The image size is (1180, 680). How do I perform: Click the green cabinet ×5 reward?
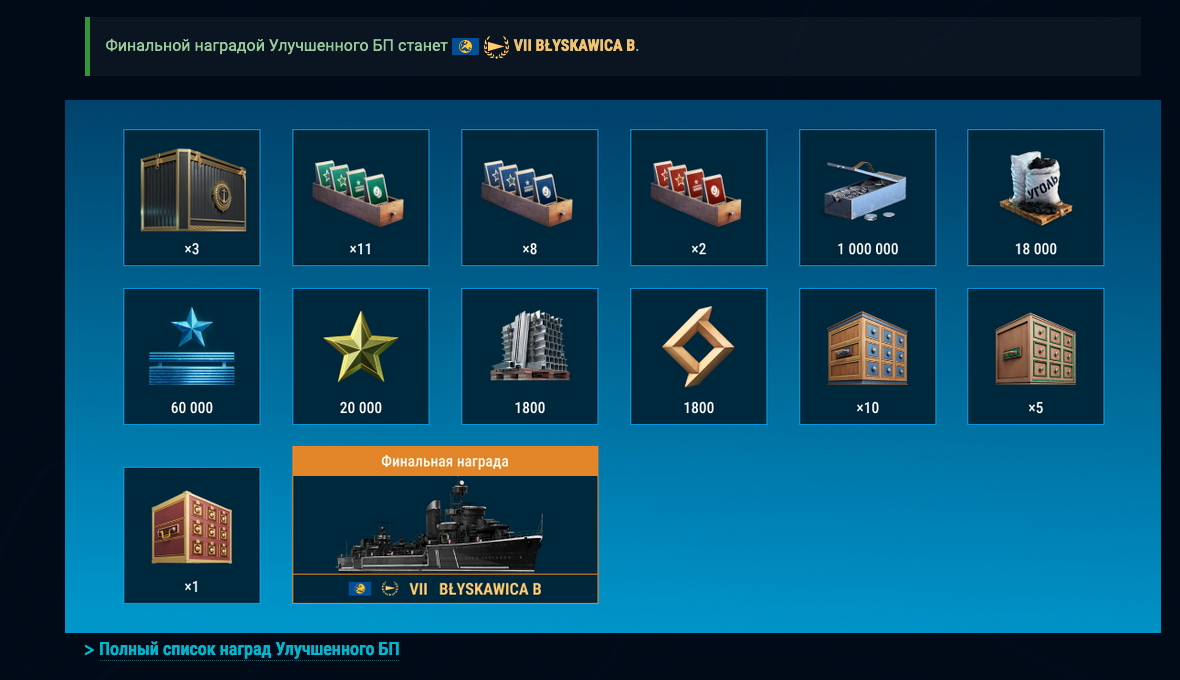click(1036, 357)
